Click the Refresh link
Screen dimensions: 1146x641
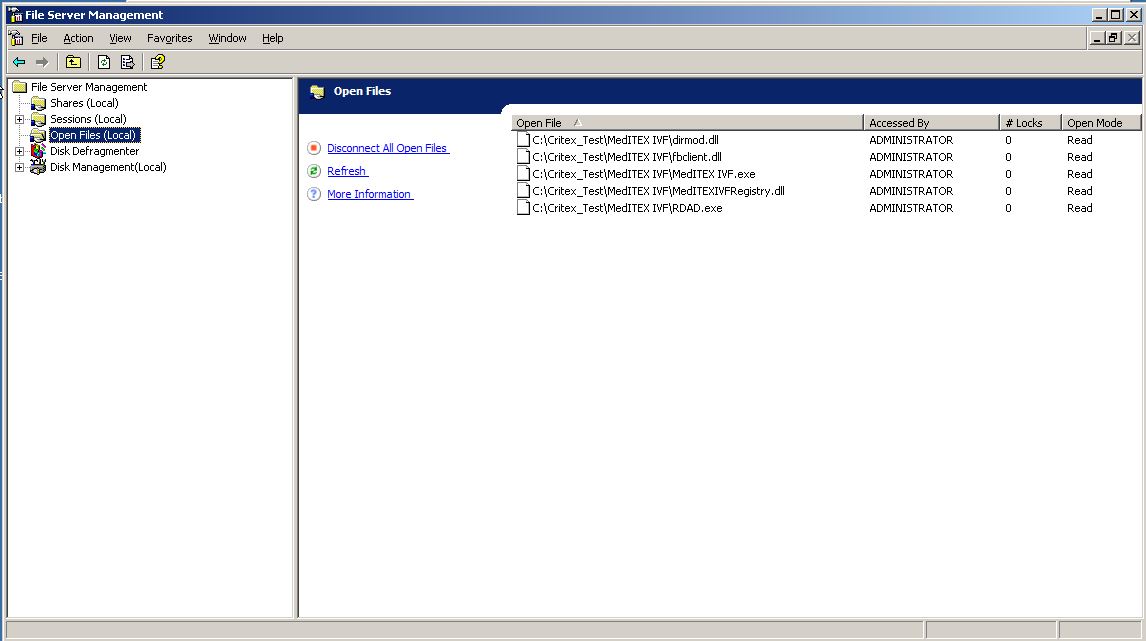click(x=347, y=171)
